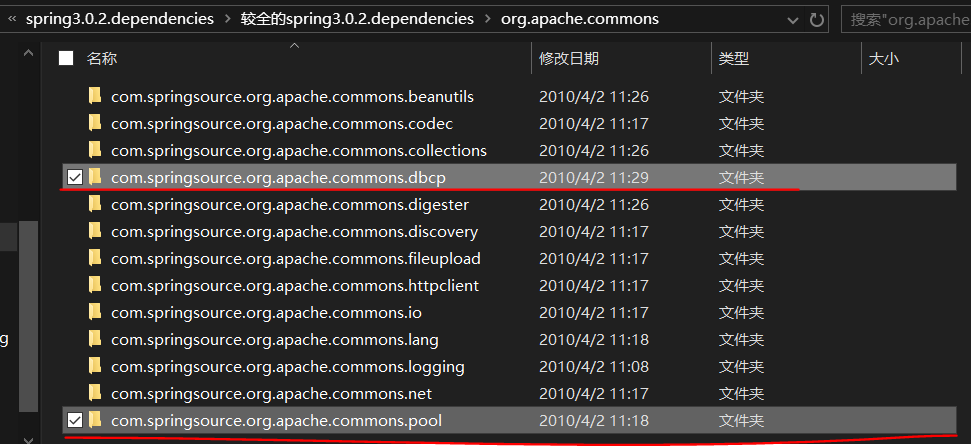Click the folder icon of the commons.pool row
971x446 pixels.
tap(95, 421)
